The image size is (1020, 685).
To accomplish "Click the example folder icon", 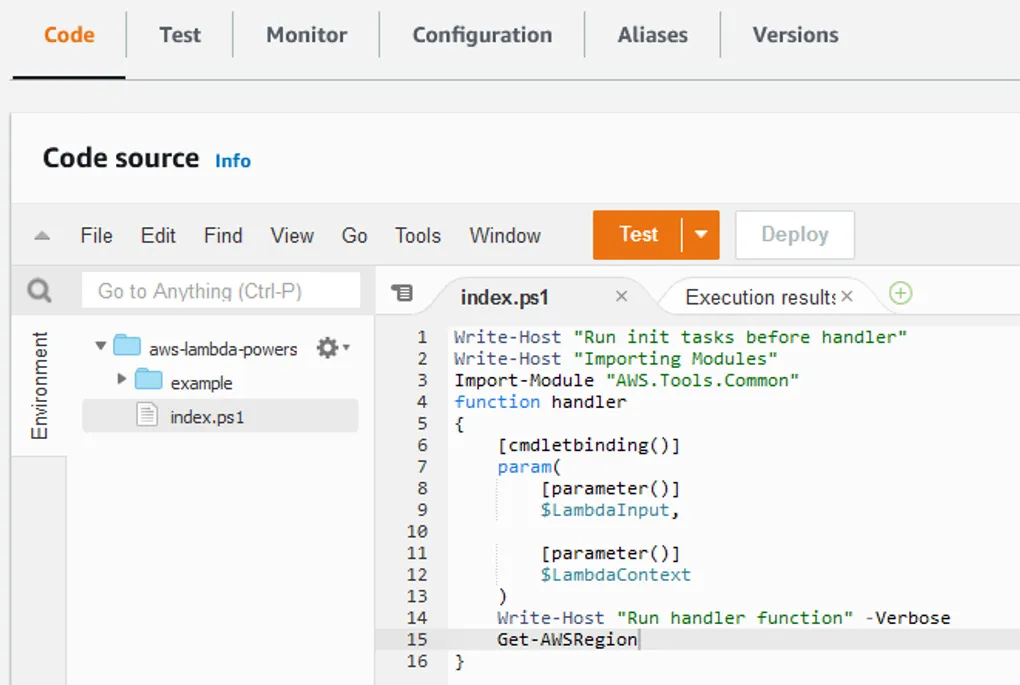I will [x=149, y=380].
